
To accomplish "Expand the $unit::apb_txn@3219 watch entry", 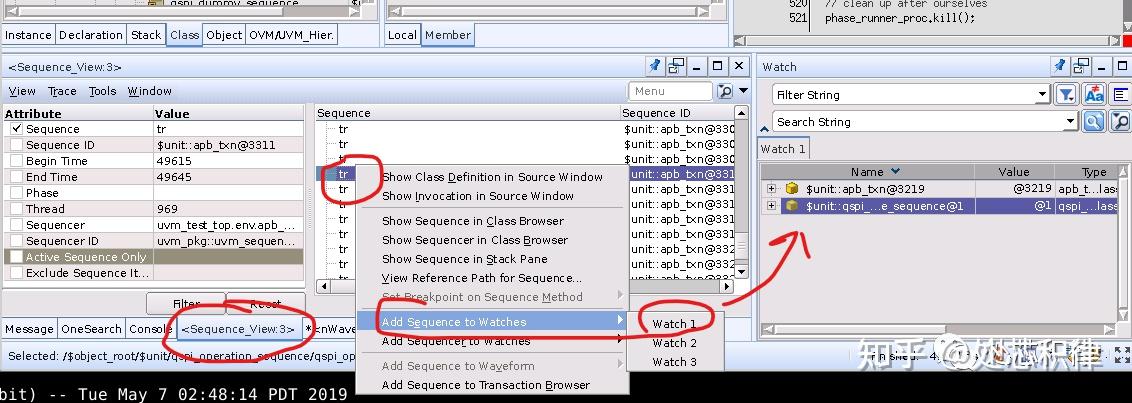I will [x=772, y=188].
